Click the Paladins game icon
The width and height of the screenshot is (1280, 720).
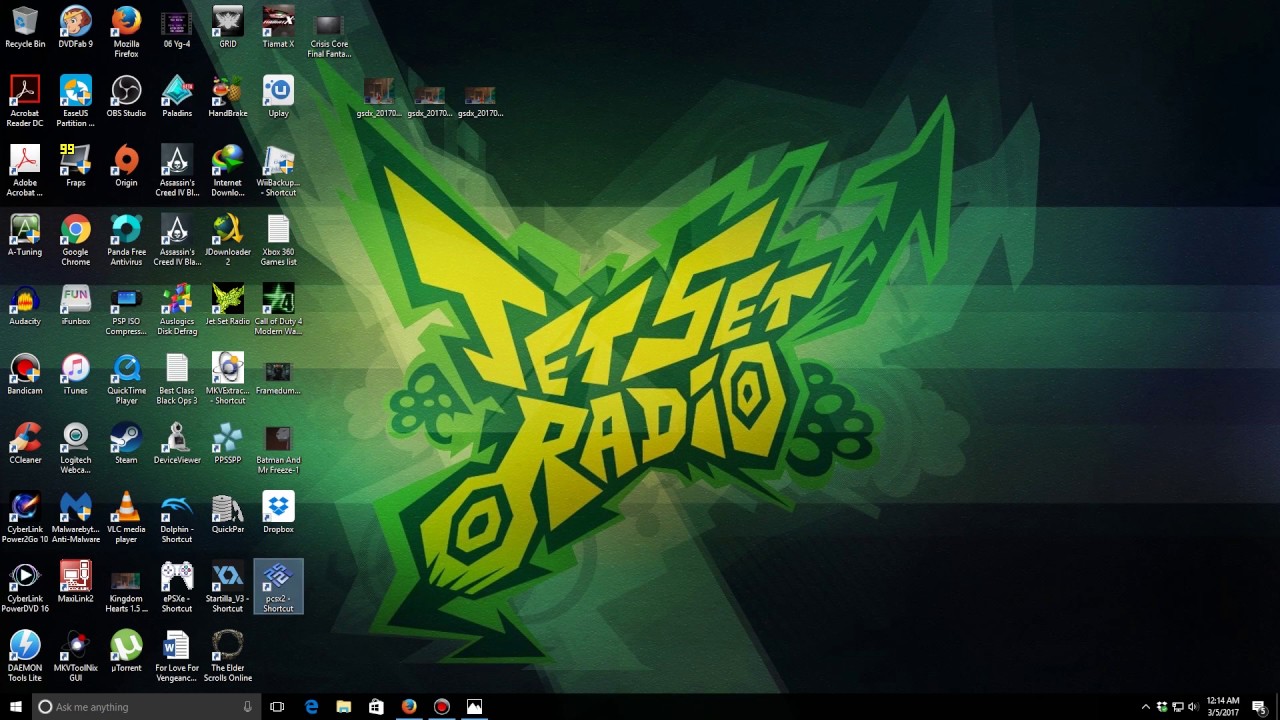tap(177, 97)
